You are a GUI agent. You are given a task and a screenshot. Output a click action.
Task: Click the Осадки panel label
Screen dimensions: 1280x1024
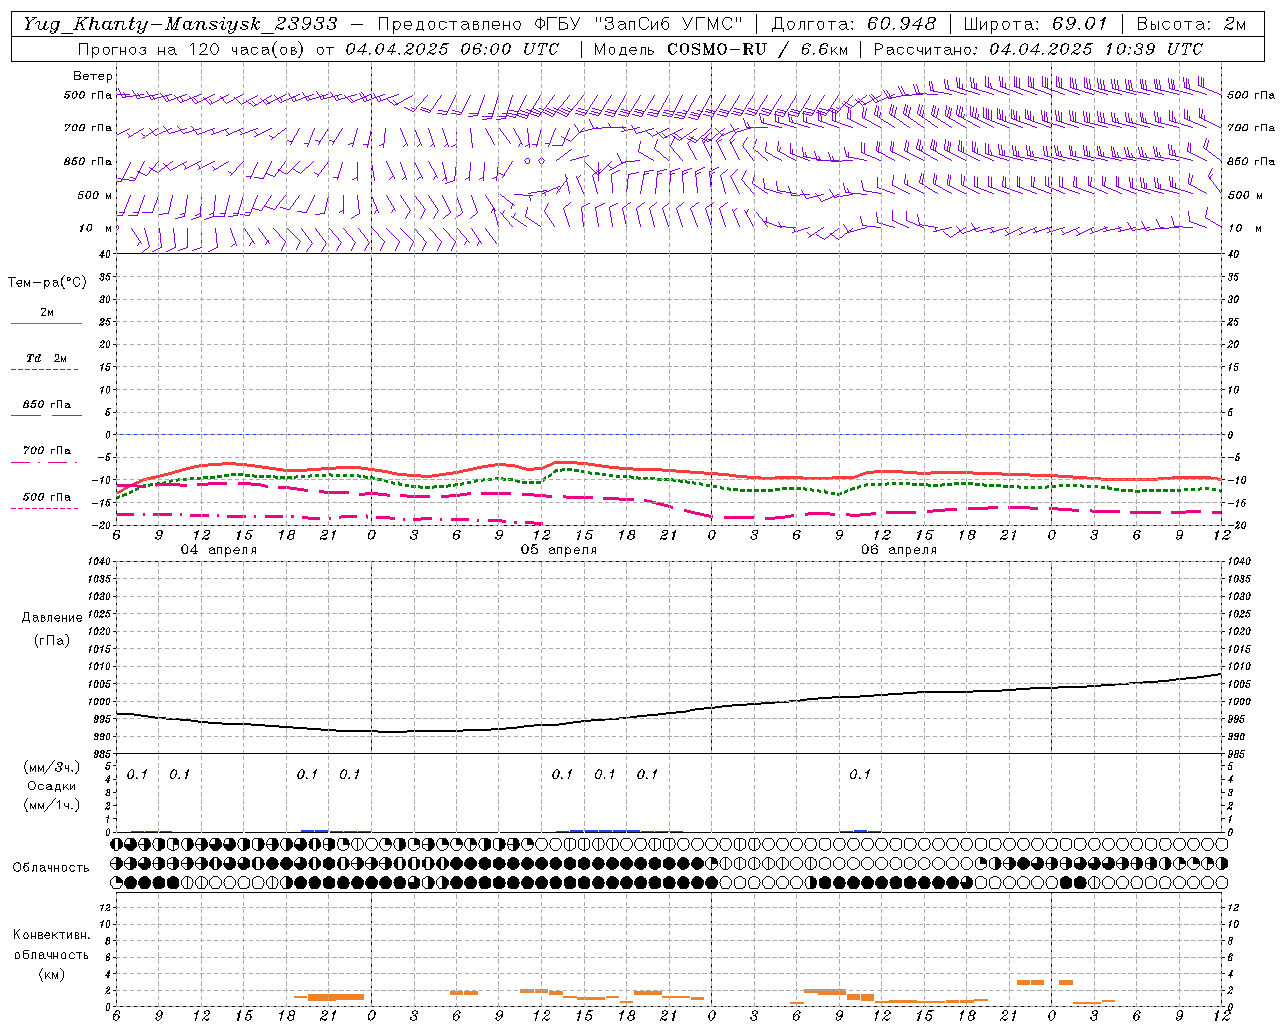(51, 786)
